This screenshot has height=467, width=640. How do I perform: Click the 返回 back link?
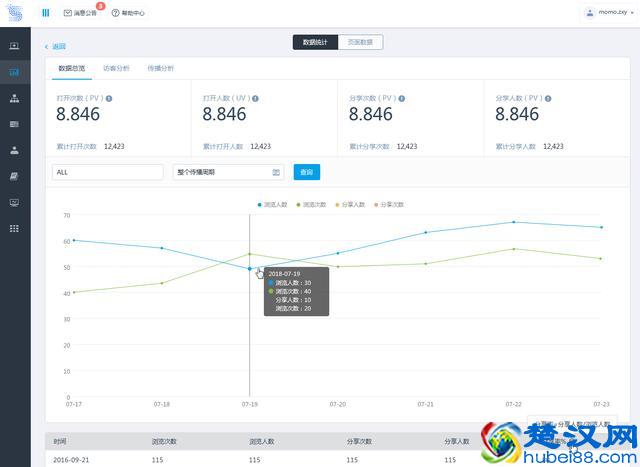pos(56,47)
